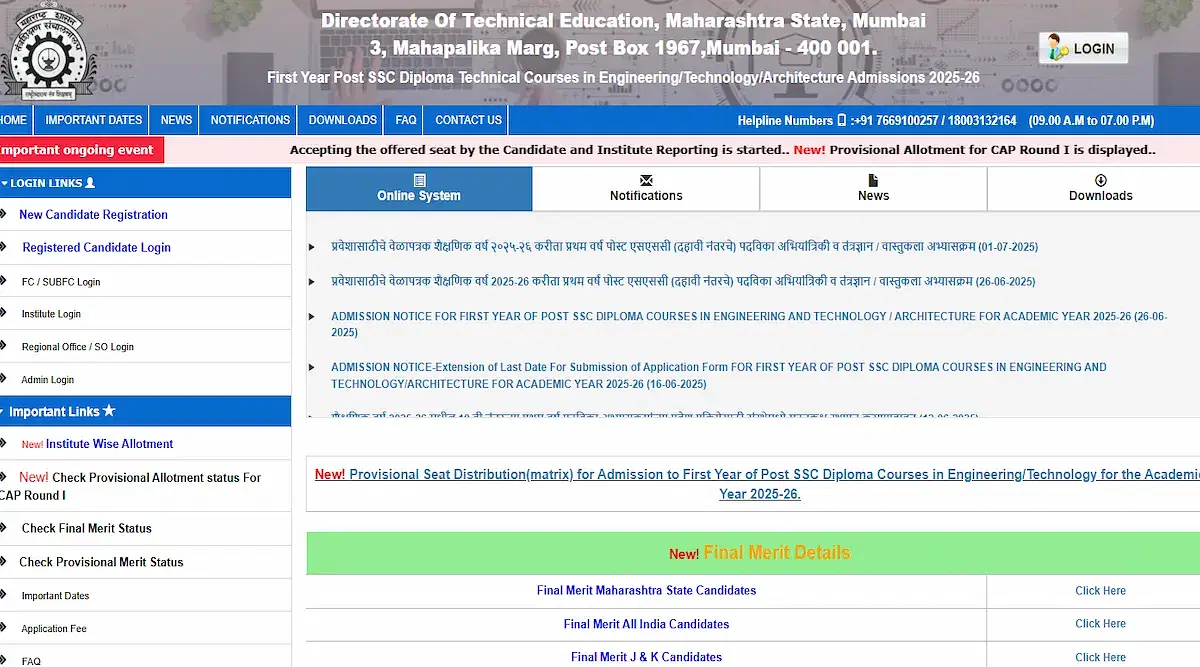Click the Important Links section header
1200x667 pixels.
pyautogui.click(x=146, y=411)
